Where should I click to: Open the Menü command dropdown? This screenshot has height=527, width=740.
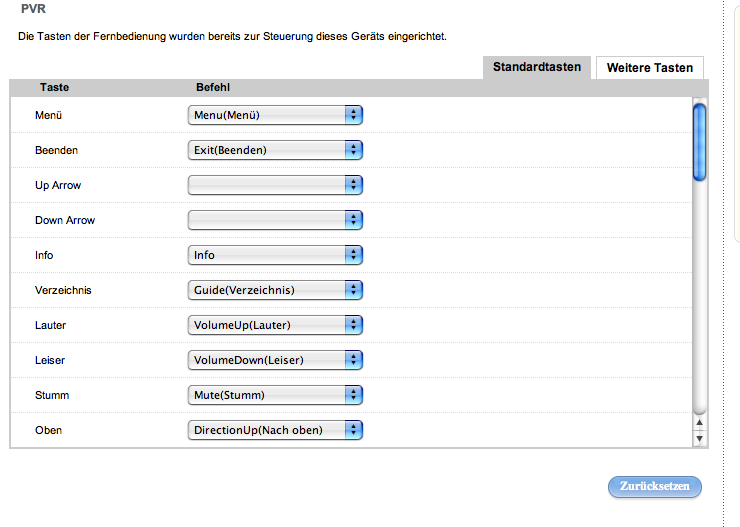point(275,115)
